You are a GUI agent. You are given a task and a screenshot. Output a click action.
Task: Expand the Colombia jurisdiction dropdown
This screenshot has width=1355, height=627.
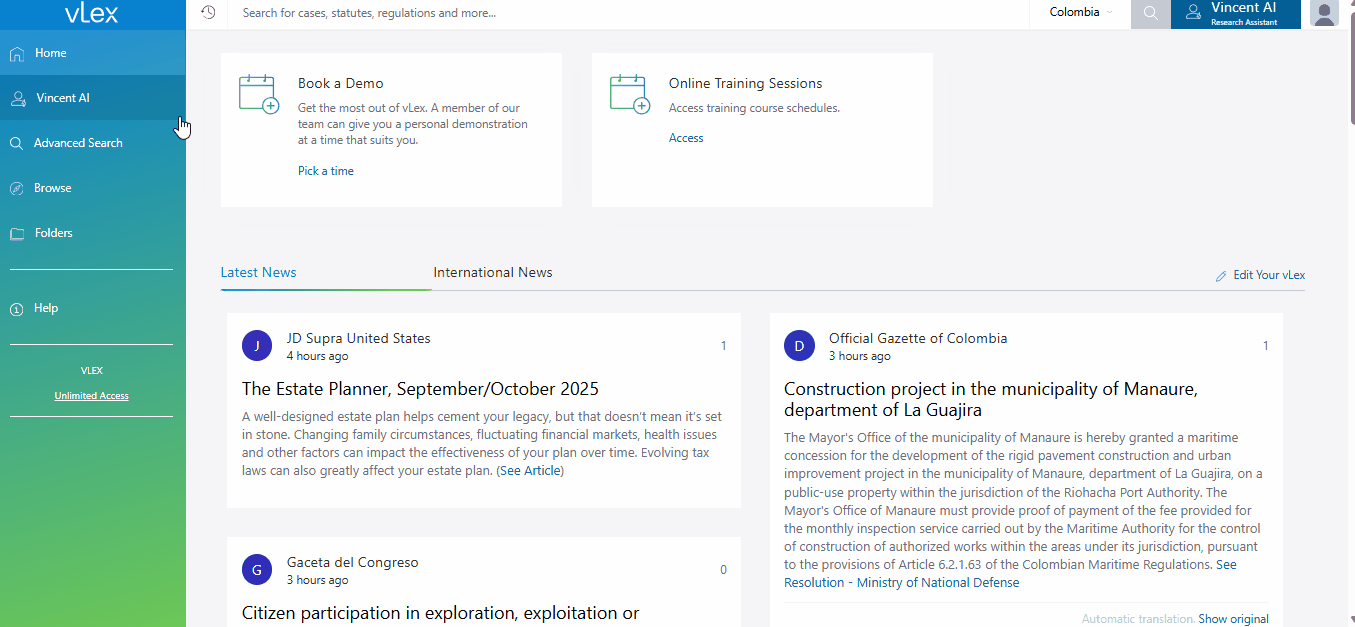pos(1081,13)
